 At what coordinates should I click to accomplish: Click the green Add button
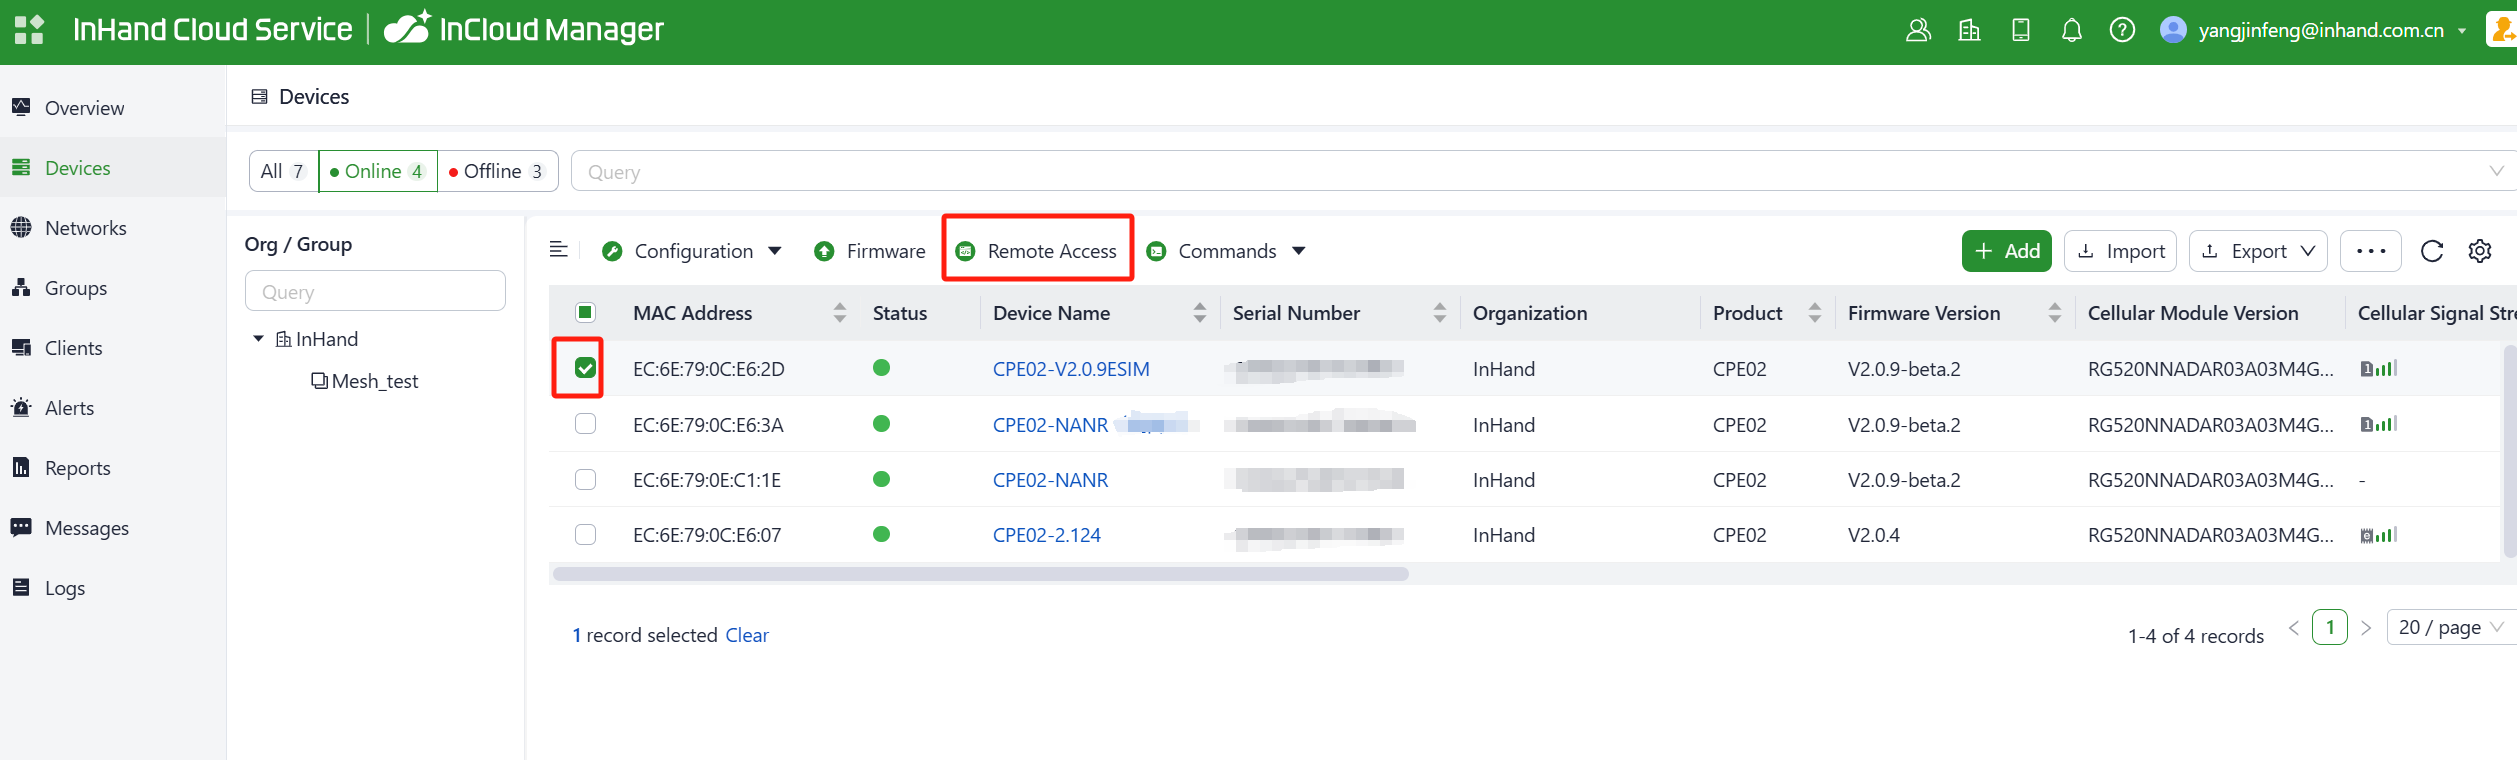tap(2006, 251)
